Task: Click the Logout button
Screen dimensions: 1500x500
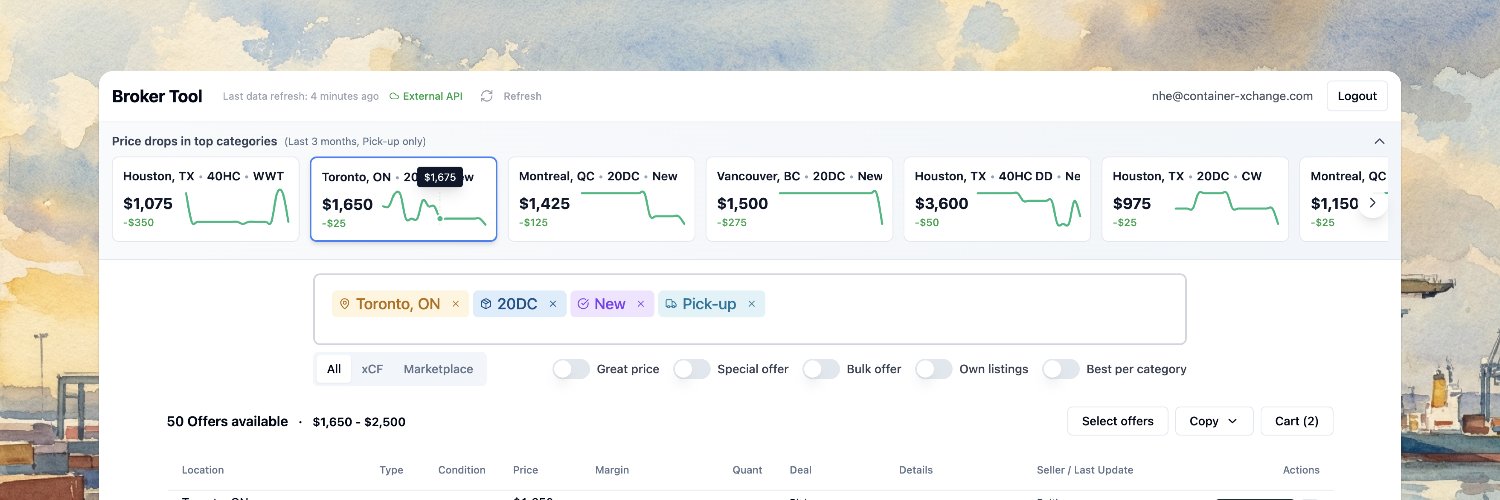Action: click(1357, 96)
